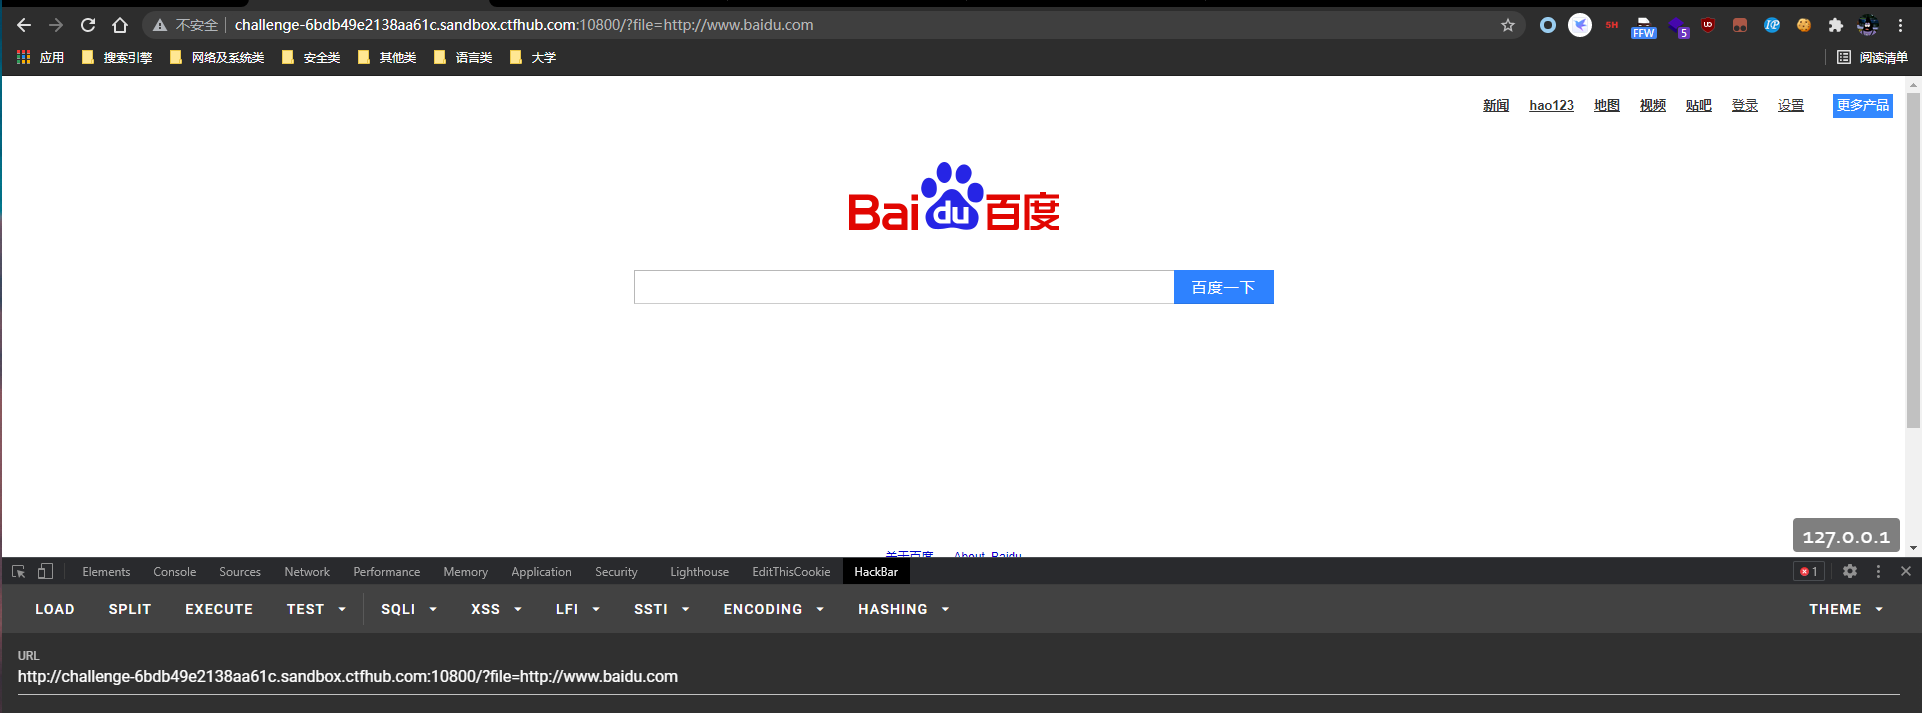Expand the HackBar XSS dropdown
The height and width of the screenshot is (713, 1922).
496,609
